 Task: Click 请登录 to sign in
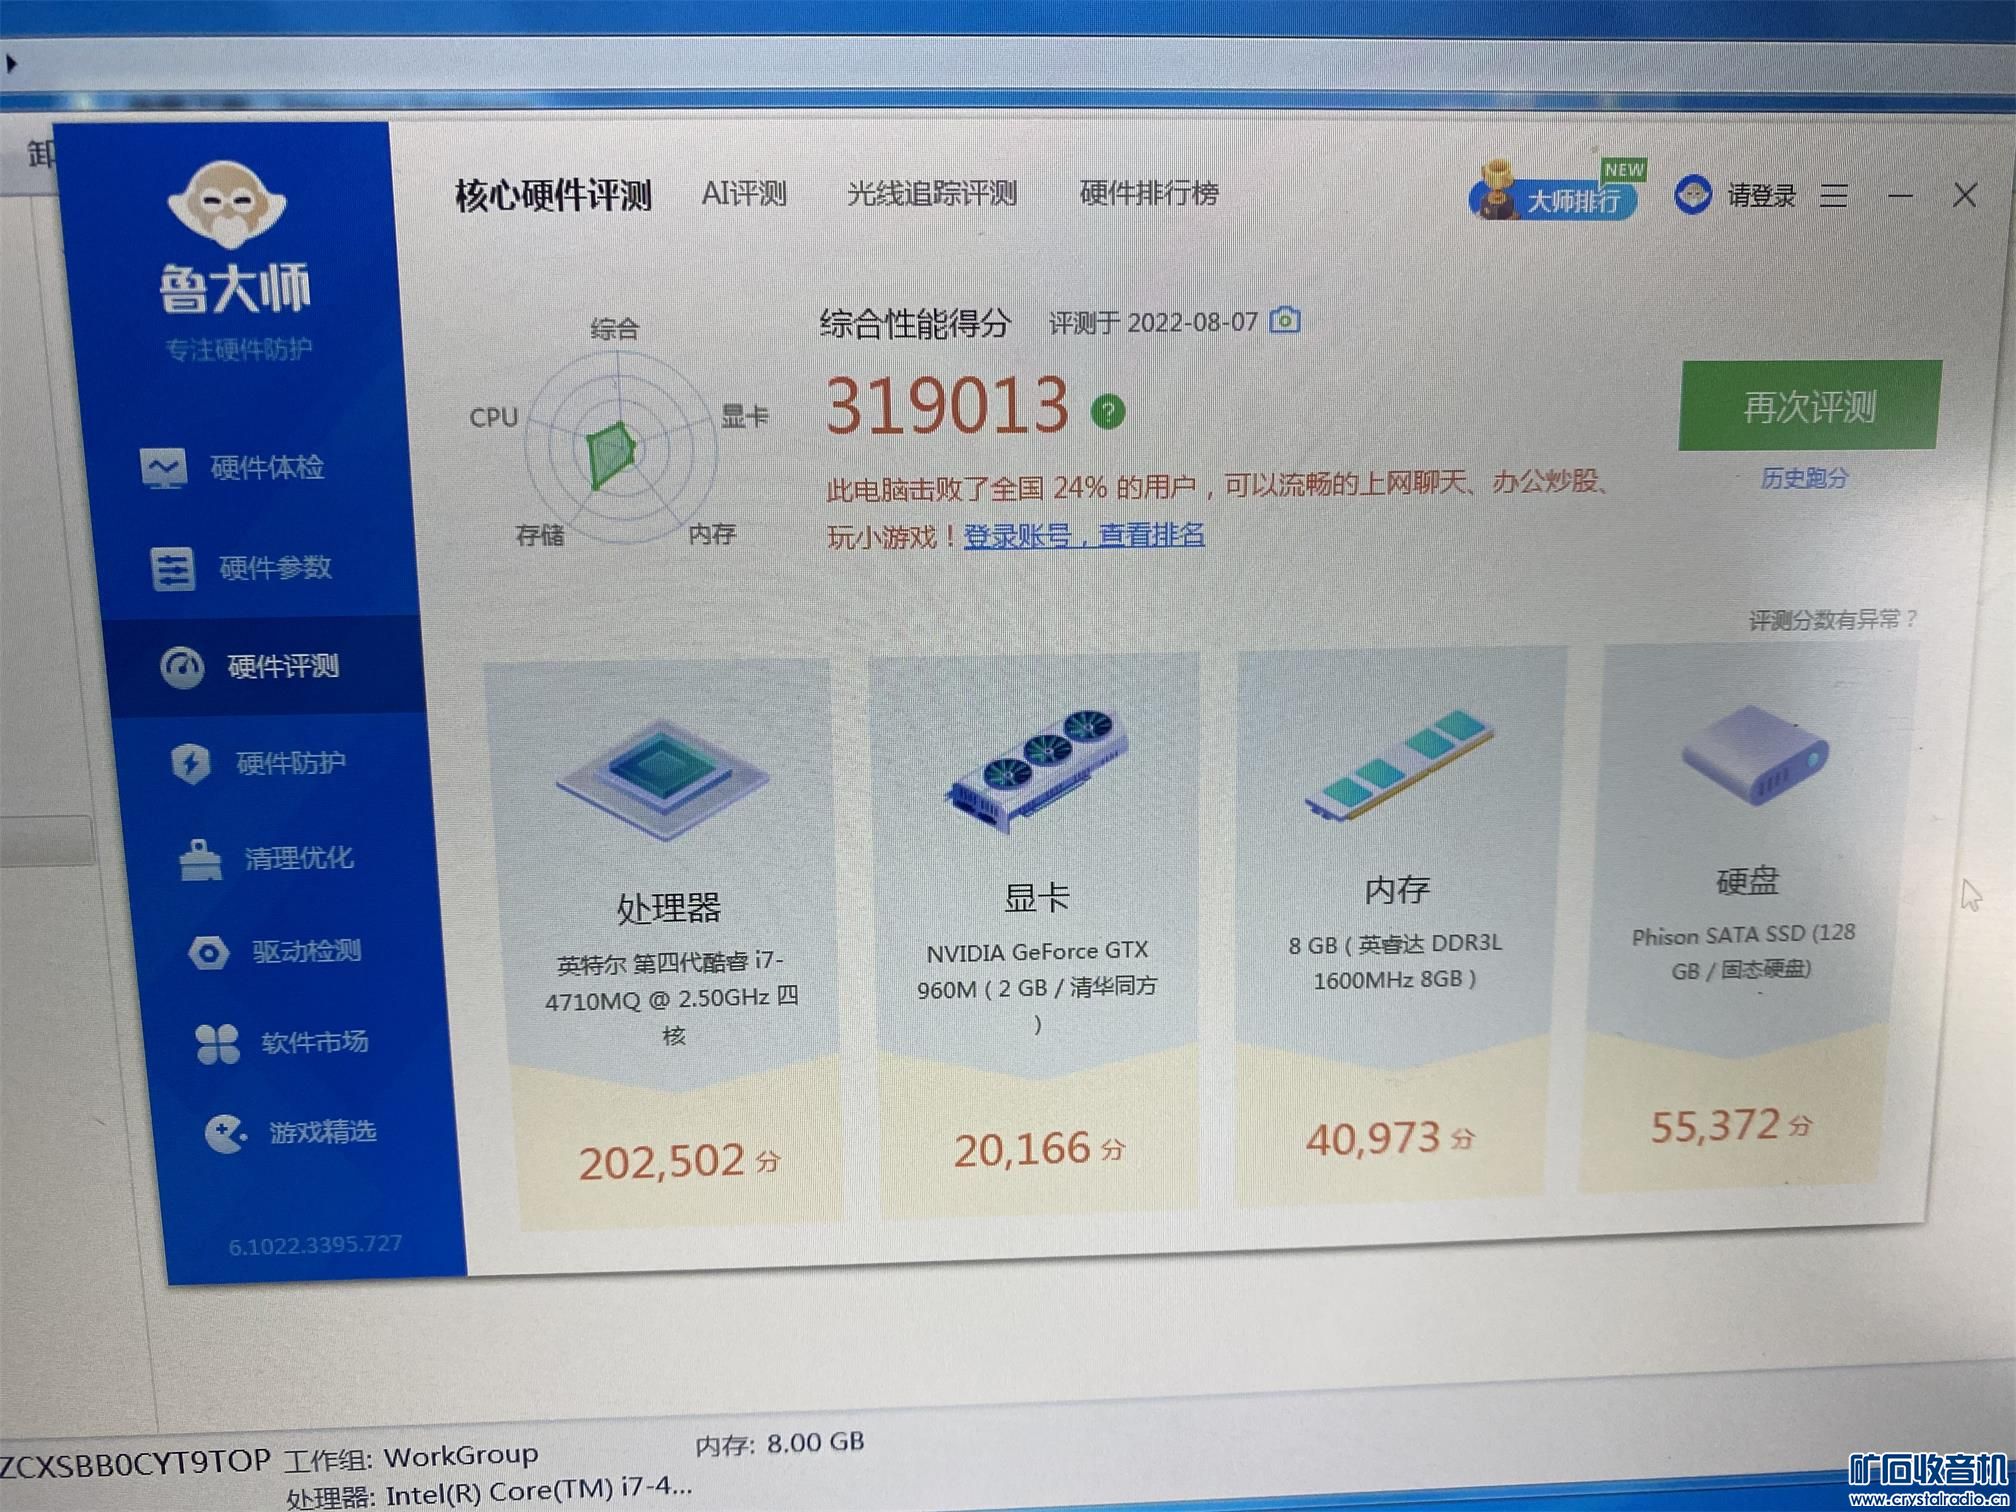pyautogui.click(x=1762, y=195)
